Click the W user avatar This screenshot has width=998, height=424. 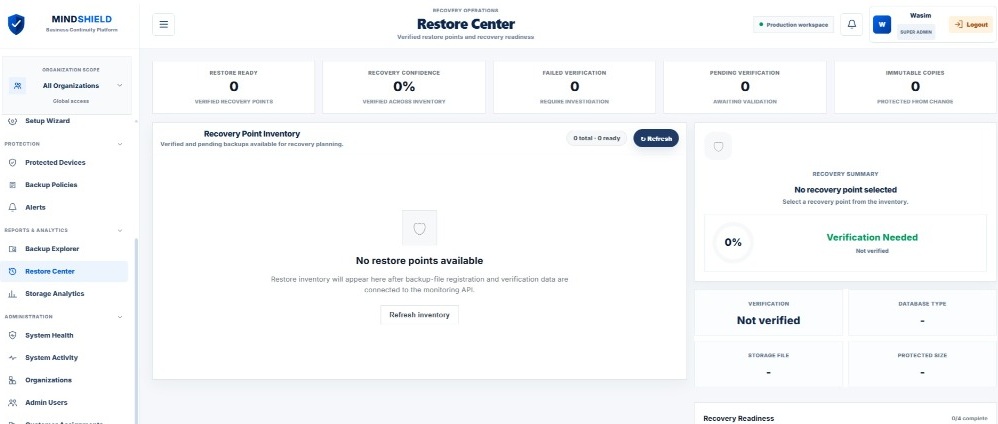[882, 25]
